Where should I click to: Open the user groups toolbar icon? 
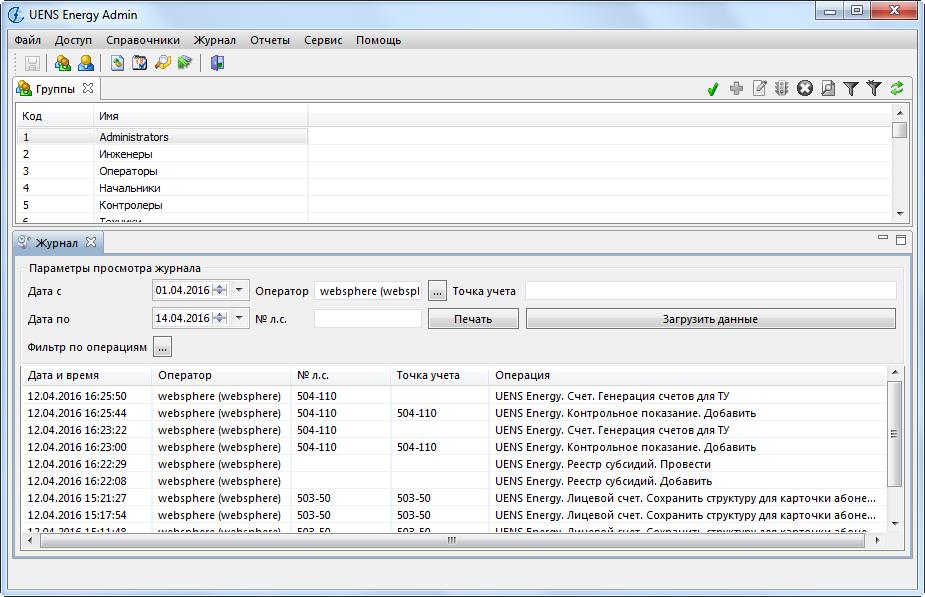point(63,63)
